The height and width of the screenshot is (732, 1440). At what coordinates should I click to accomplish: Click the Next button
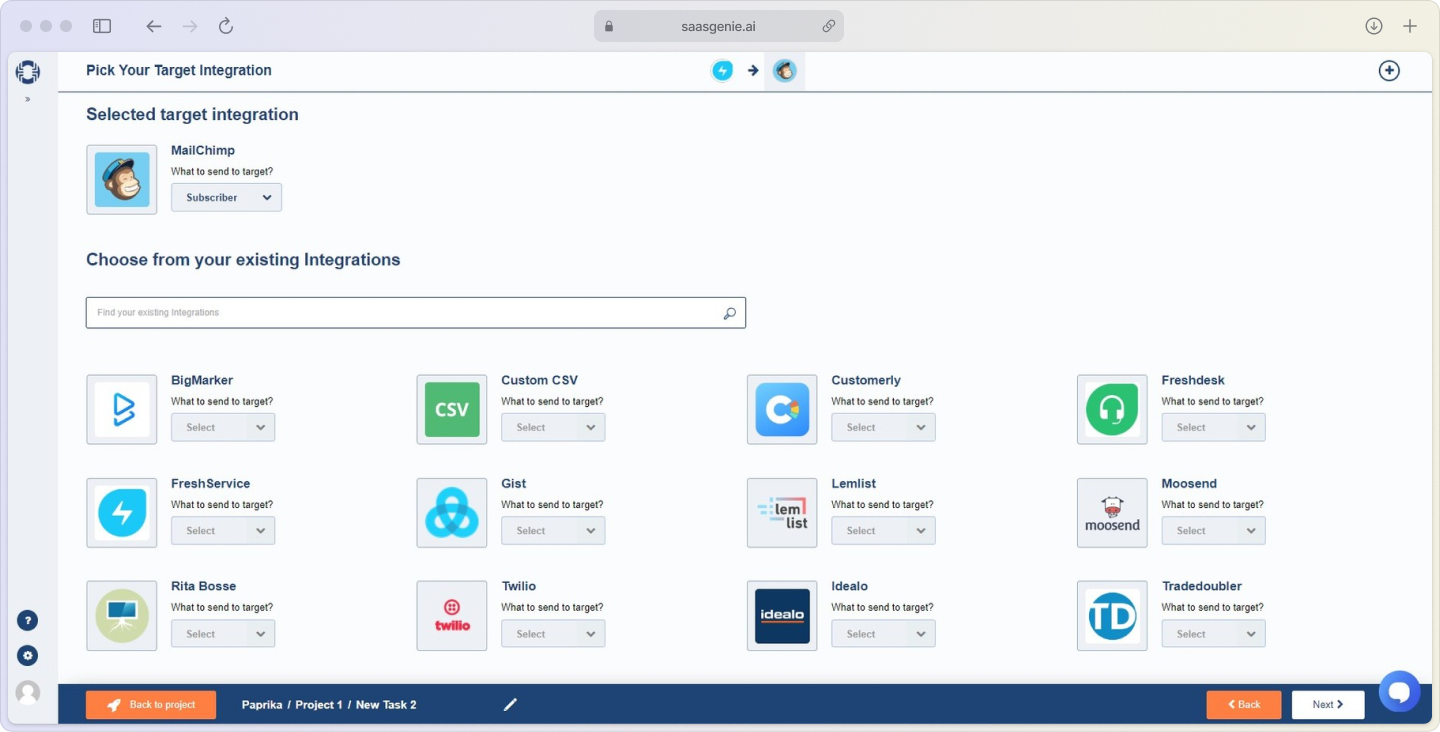1328,705
